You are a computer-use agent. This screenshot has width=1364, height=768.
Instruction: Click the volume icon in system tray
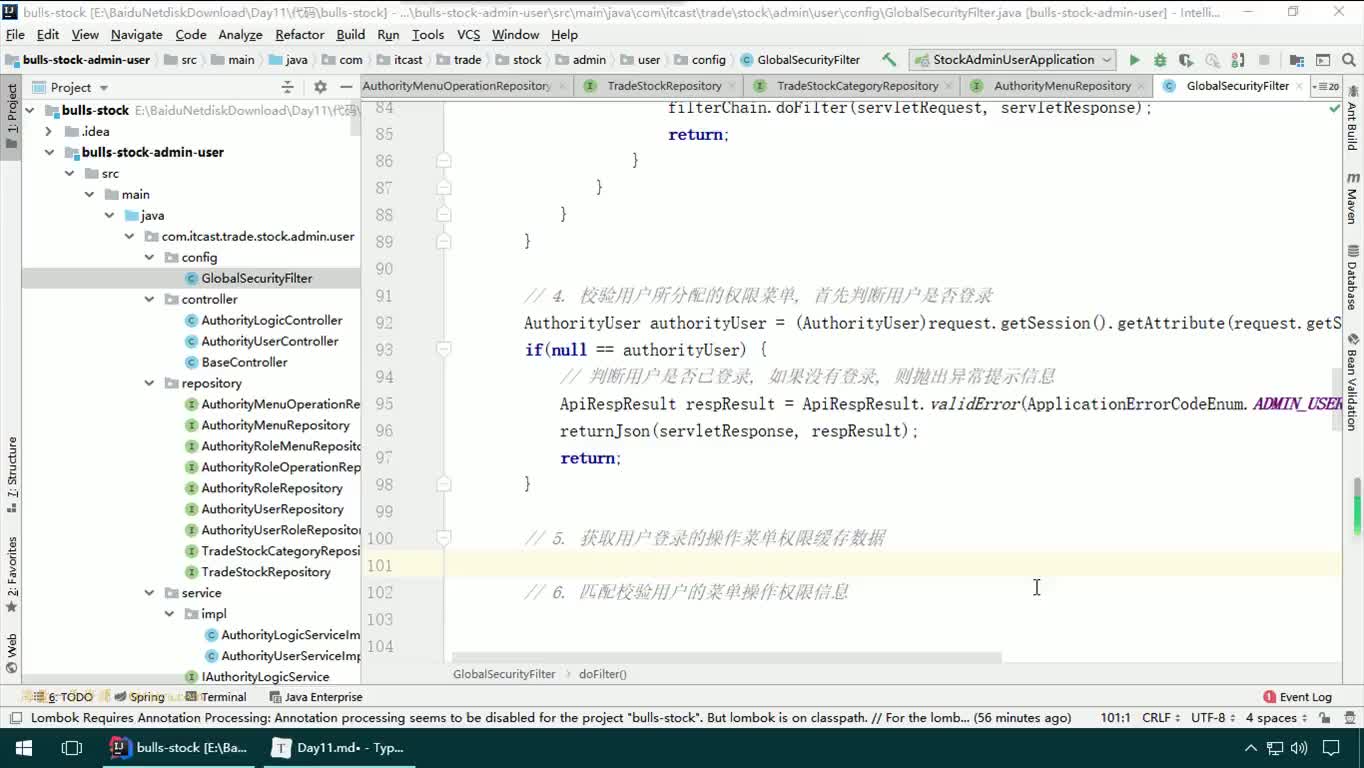pyautogui.click(x=1298, y=748)
